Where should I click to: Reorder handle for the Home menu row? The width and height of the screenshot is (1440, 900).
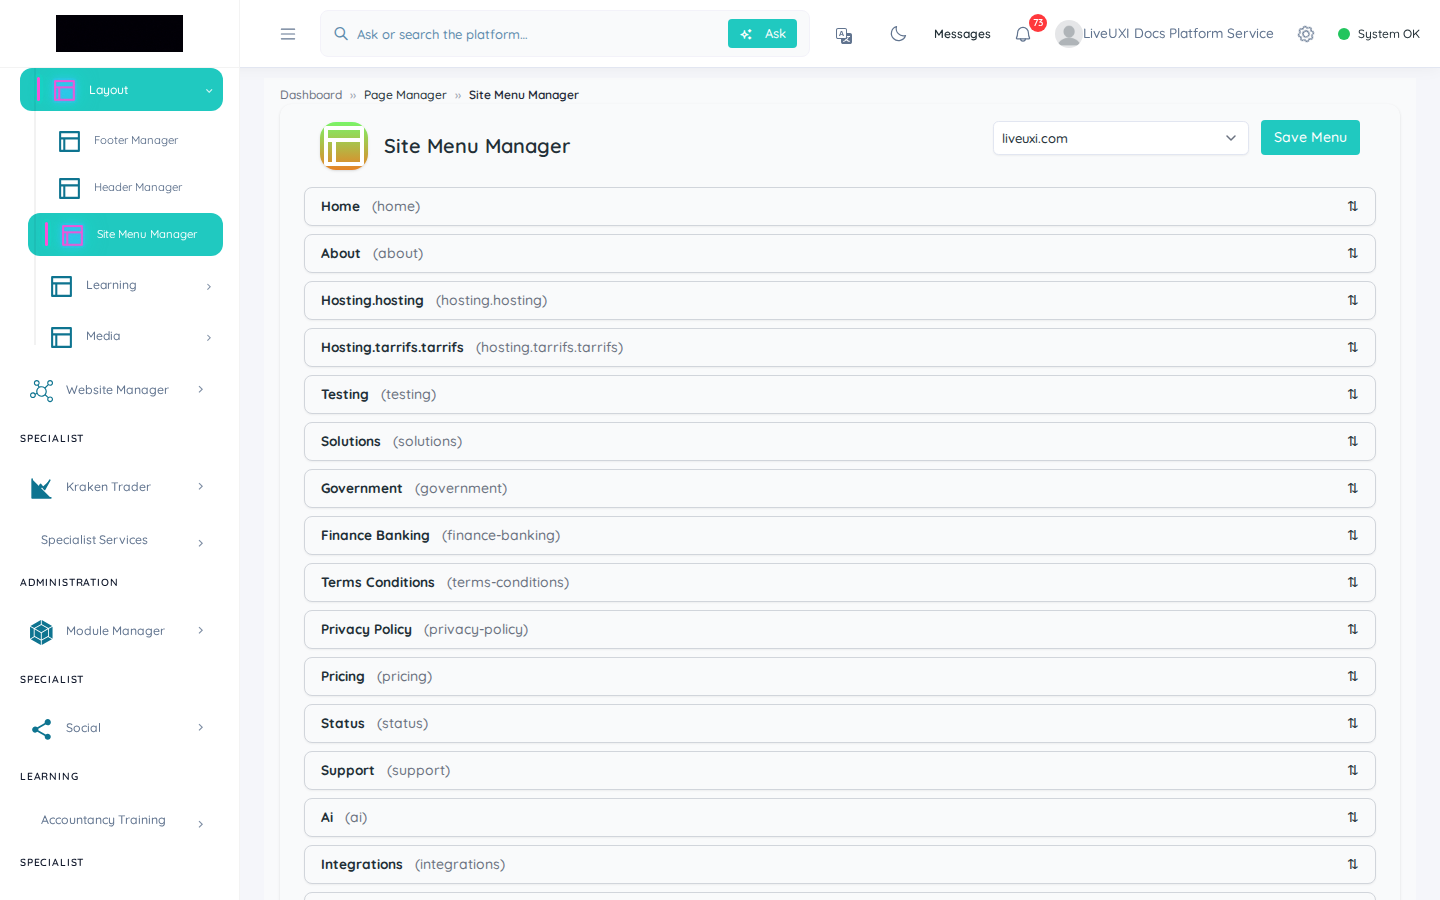[1353, 207]
